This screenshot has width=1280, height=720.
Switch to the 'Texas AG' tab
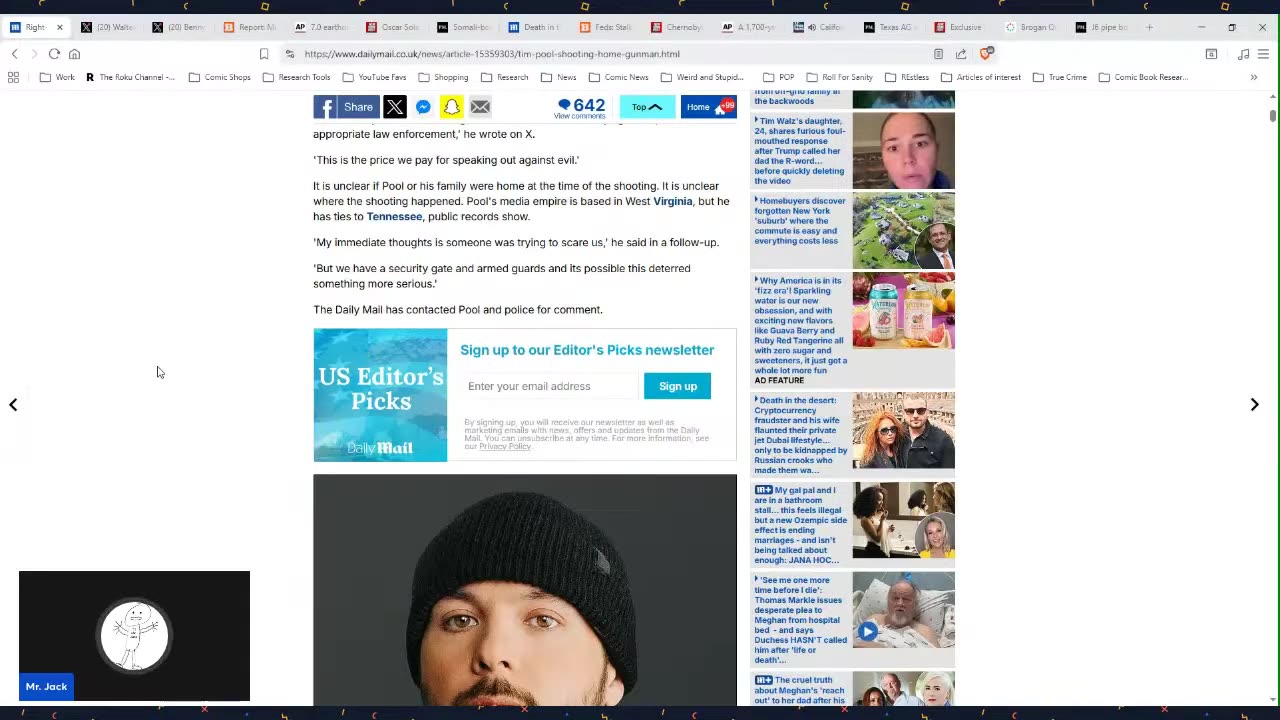coord(891,27)
